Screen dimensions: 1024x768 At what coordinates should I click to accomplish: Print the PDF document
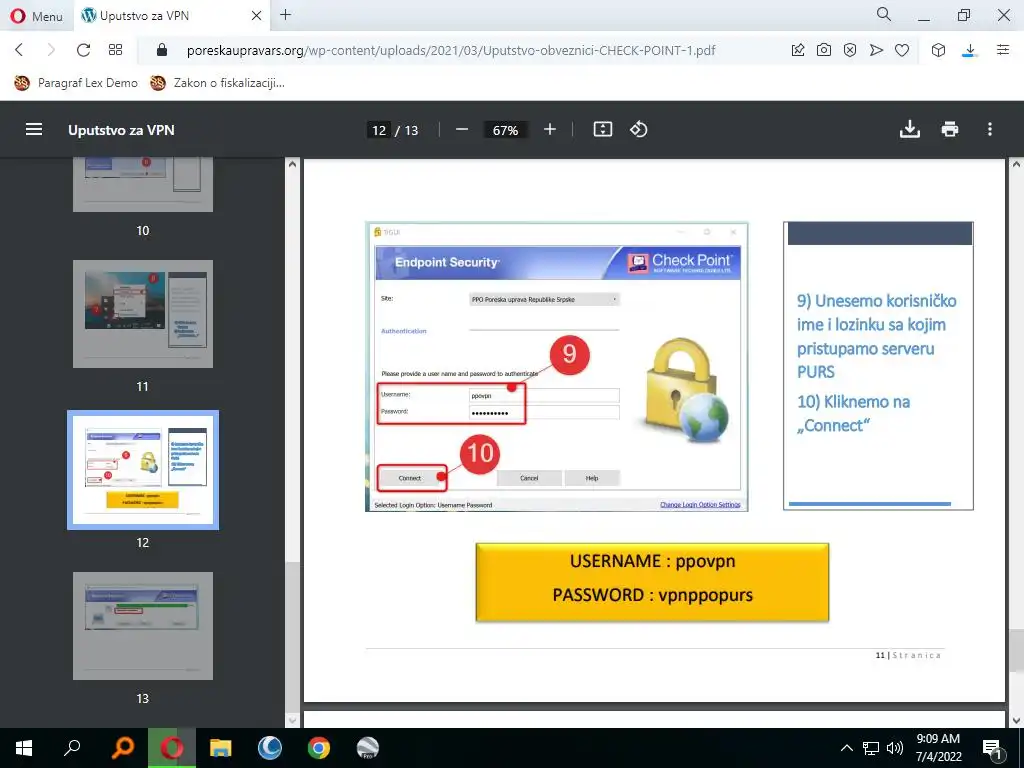tap(950, 129)
